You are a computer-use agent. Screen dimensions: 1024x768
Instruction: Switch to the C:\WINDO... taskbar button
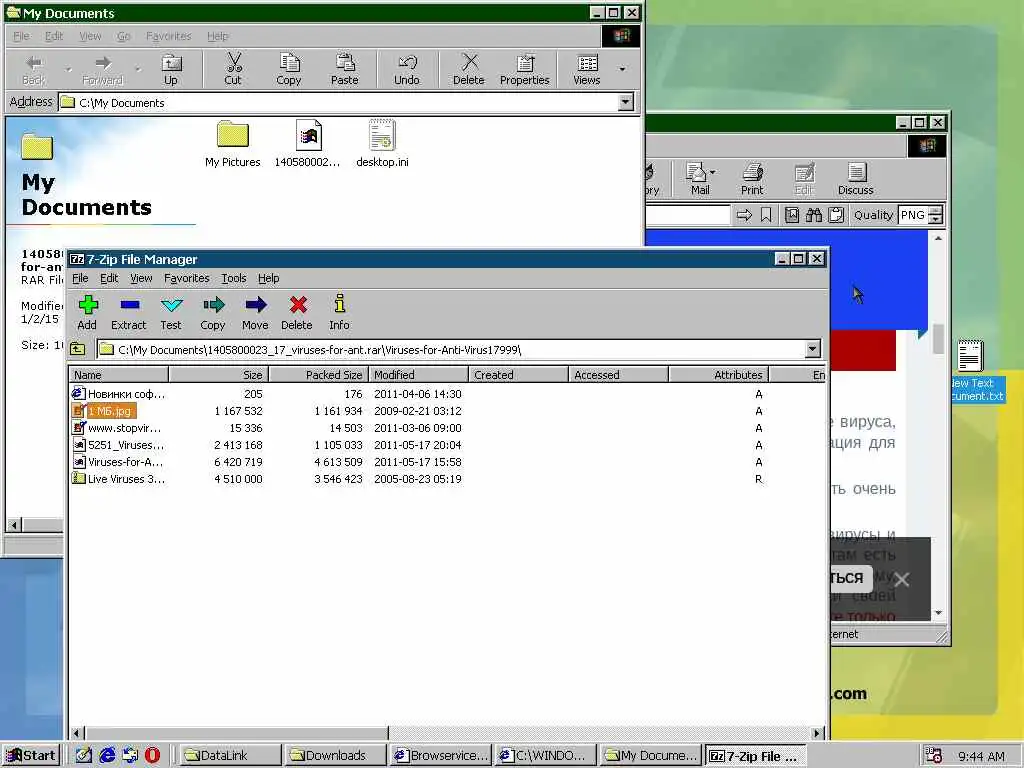[x=547, y=756]
